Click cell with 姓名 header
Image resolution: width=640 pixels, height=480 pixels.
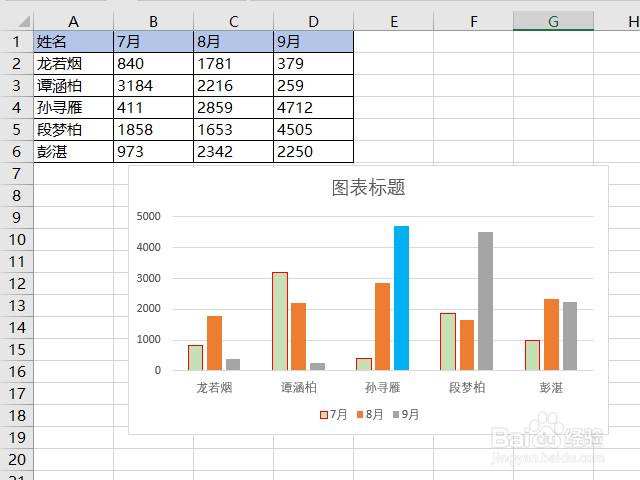click(73, 42)
